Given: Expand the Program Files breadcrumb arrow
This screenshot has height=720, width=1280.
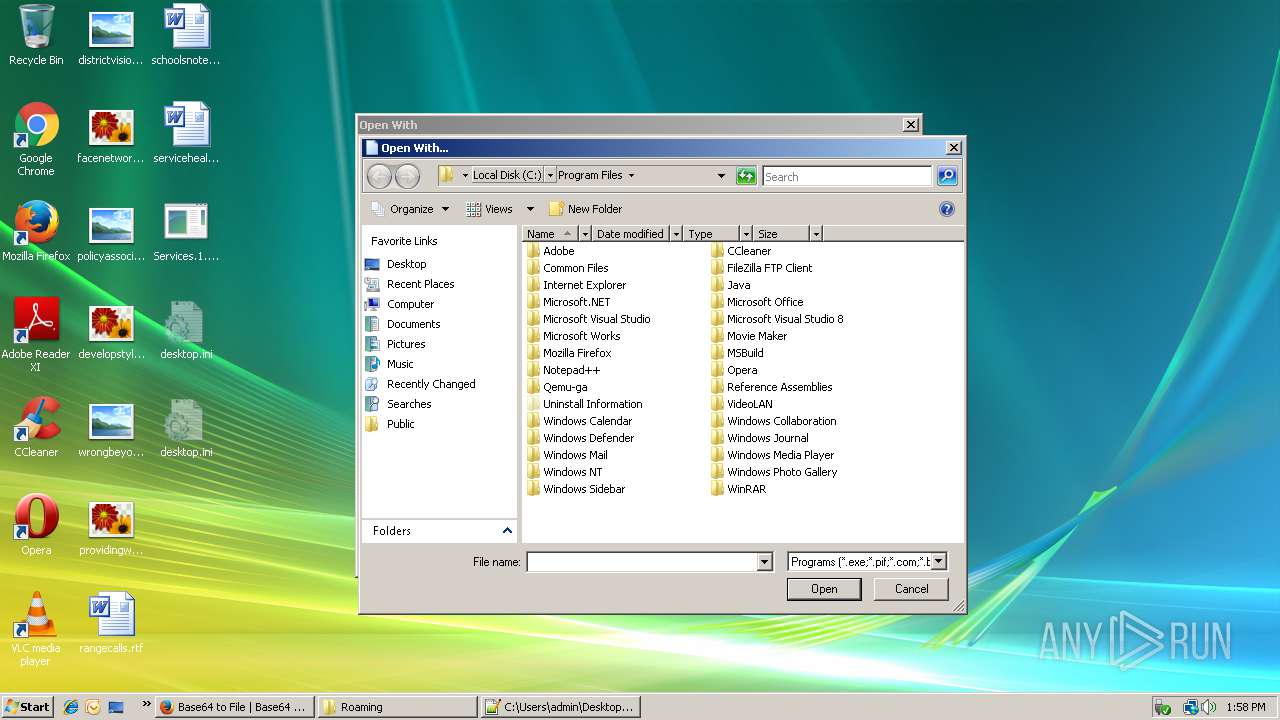Looking at the screenshot, I should click(631, 175).
